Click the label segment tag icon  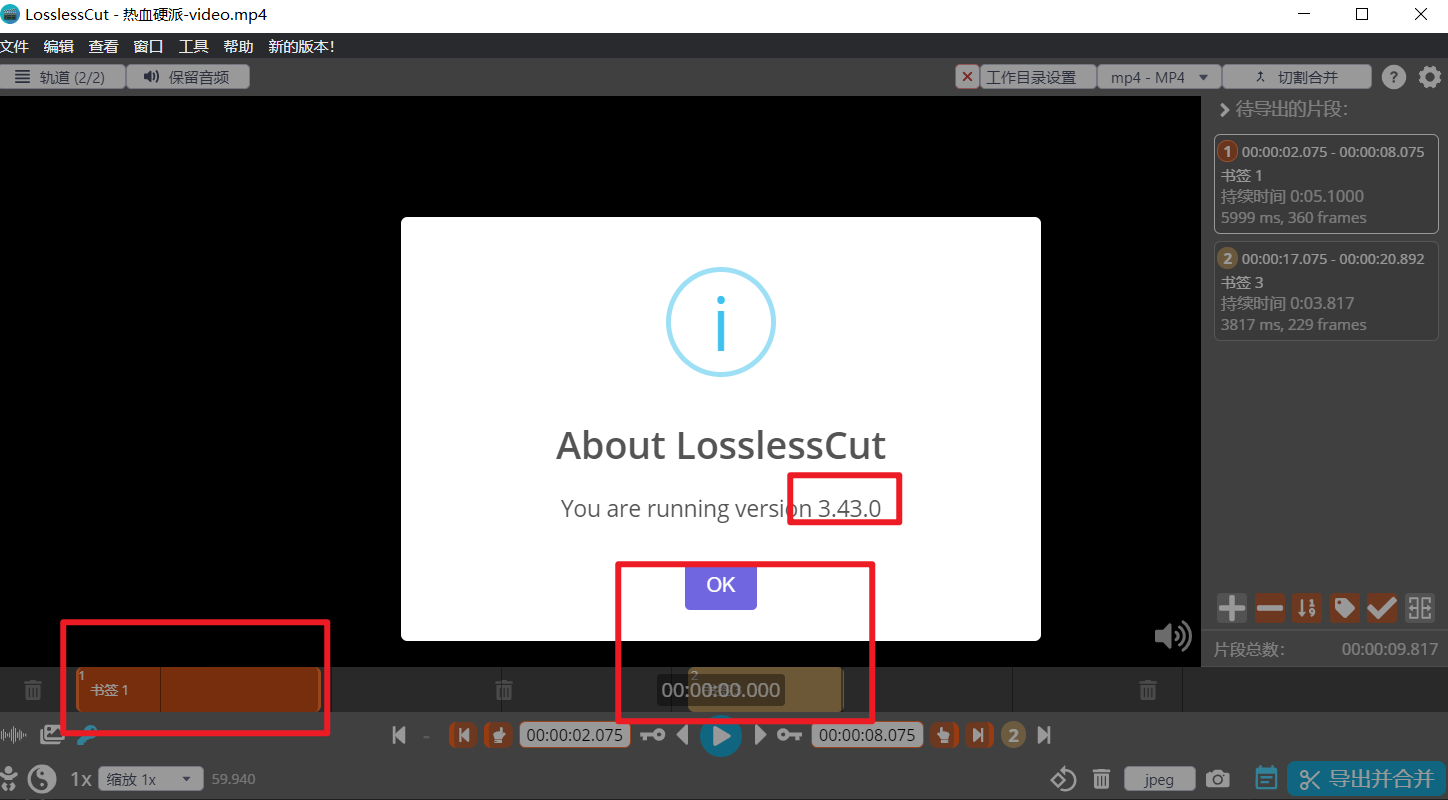coord(1344,608)
